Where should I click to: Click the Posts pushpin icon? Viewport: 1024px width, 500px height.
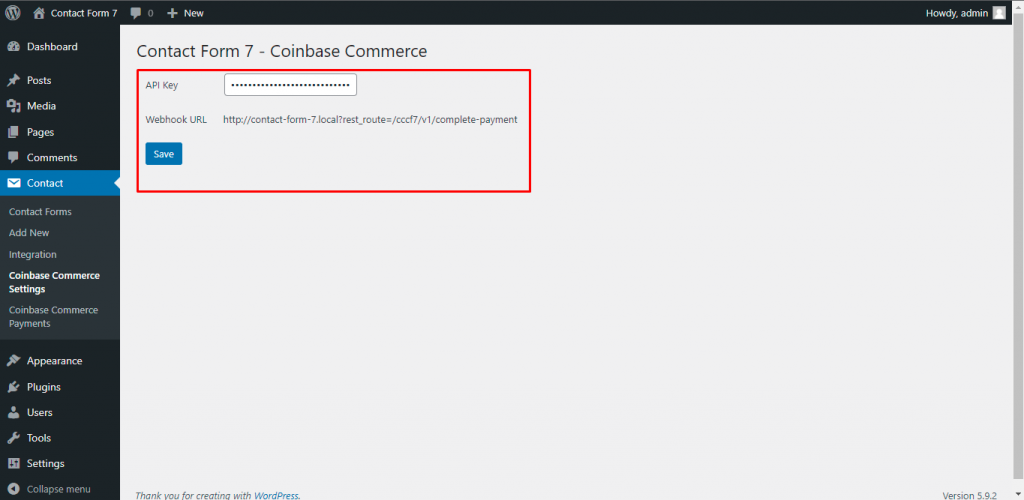(13, 80)
